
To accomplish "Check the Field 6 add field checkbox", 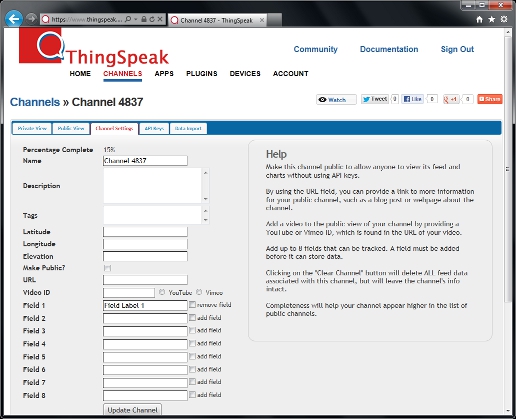I will tap(192, 369).
